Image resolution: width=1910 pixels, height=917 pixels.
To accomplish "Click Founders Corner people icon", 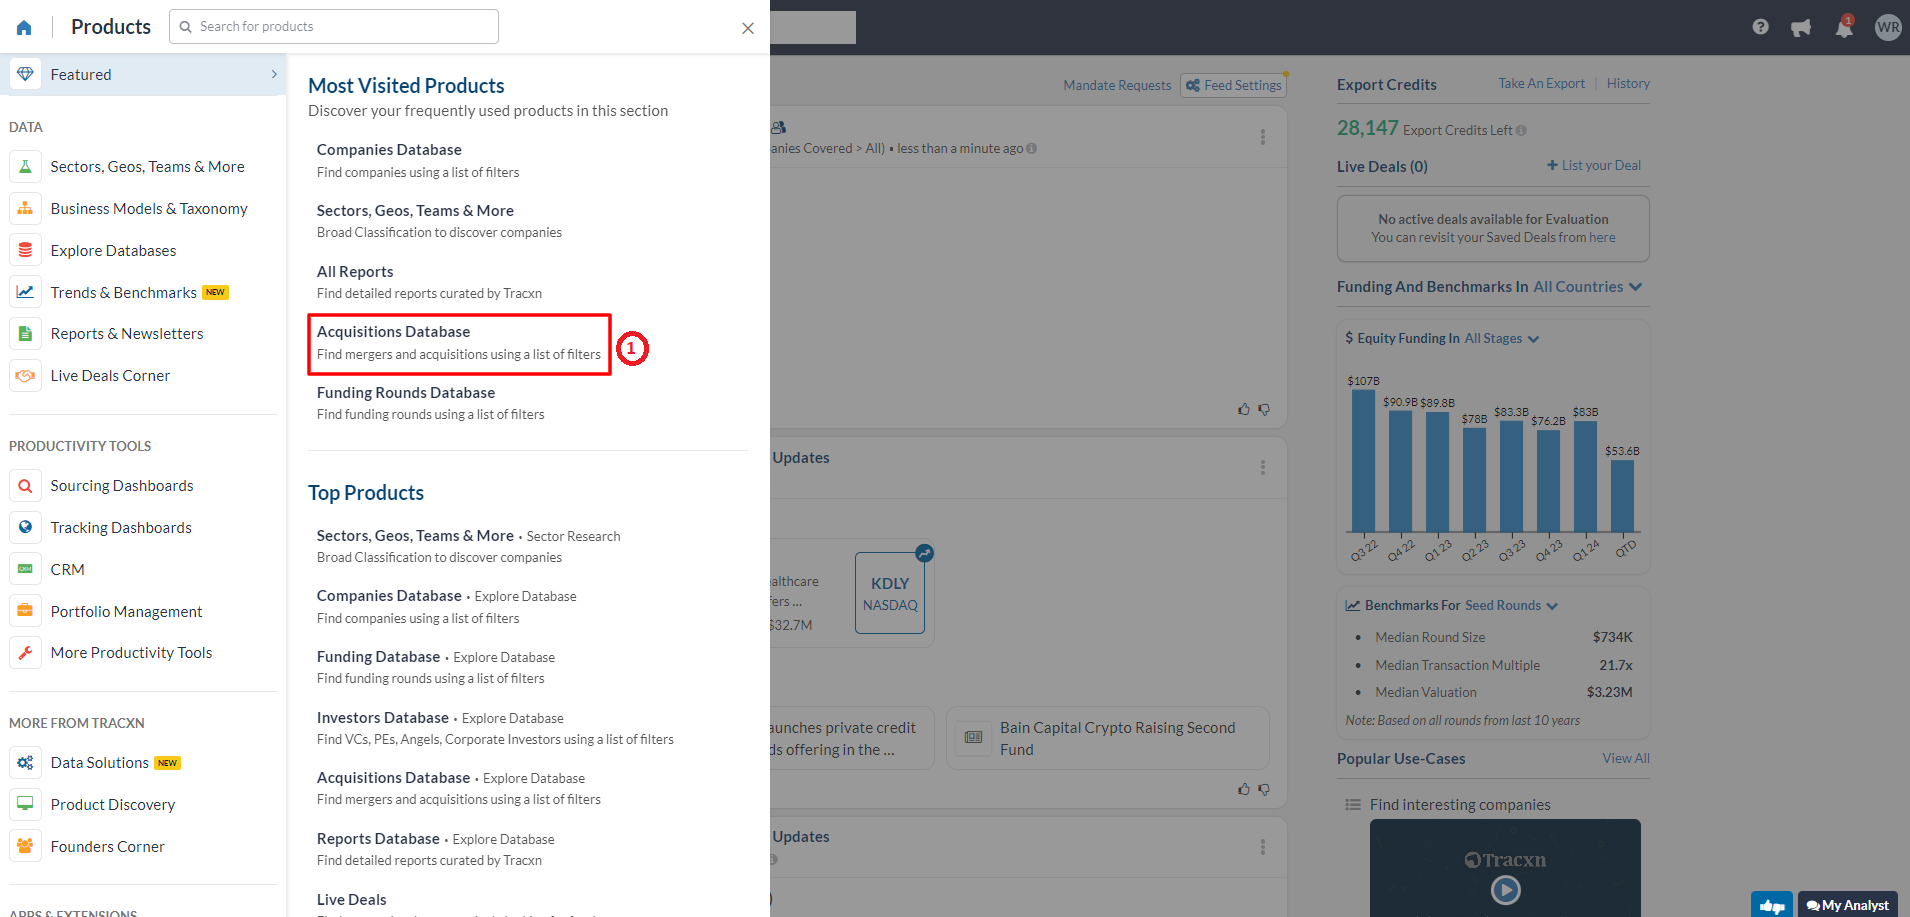I will [25, 846].
